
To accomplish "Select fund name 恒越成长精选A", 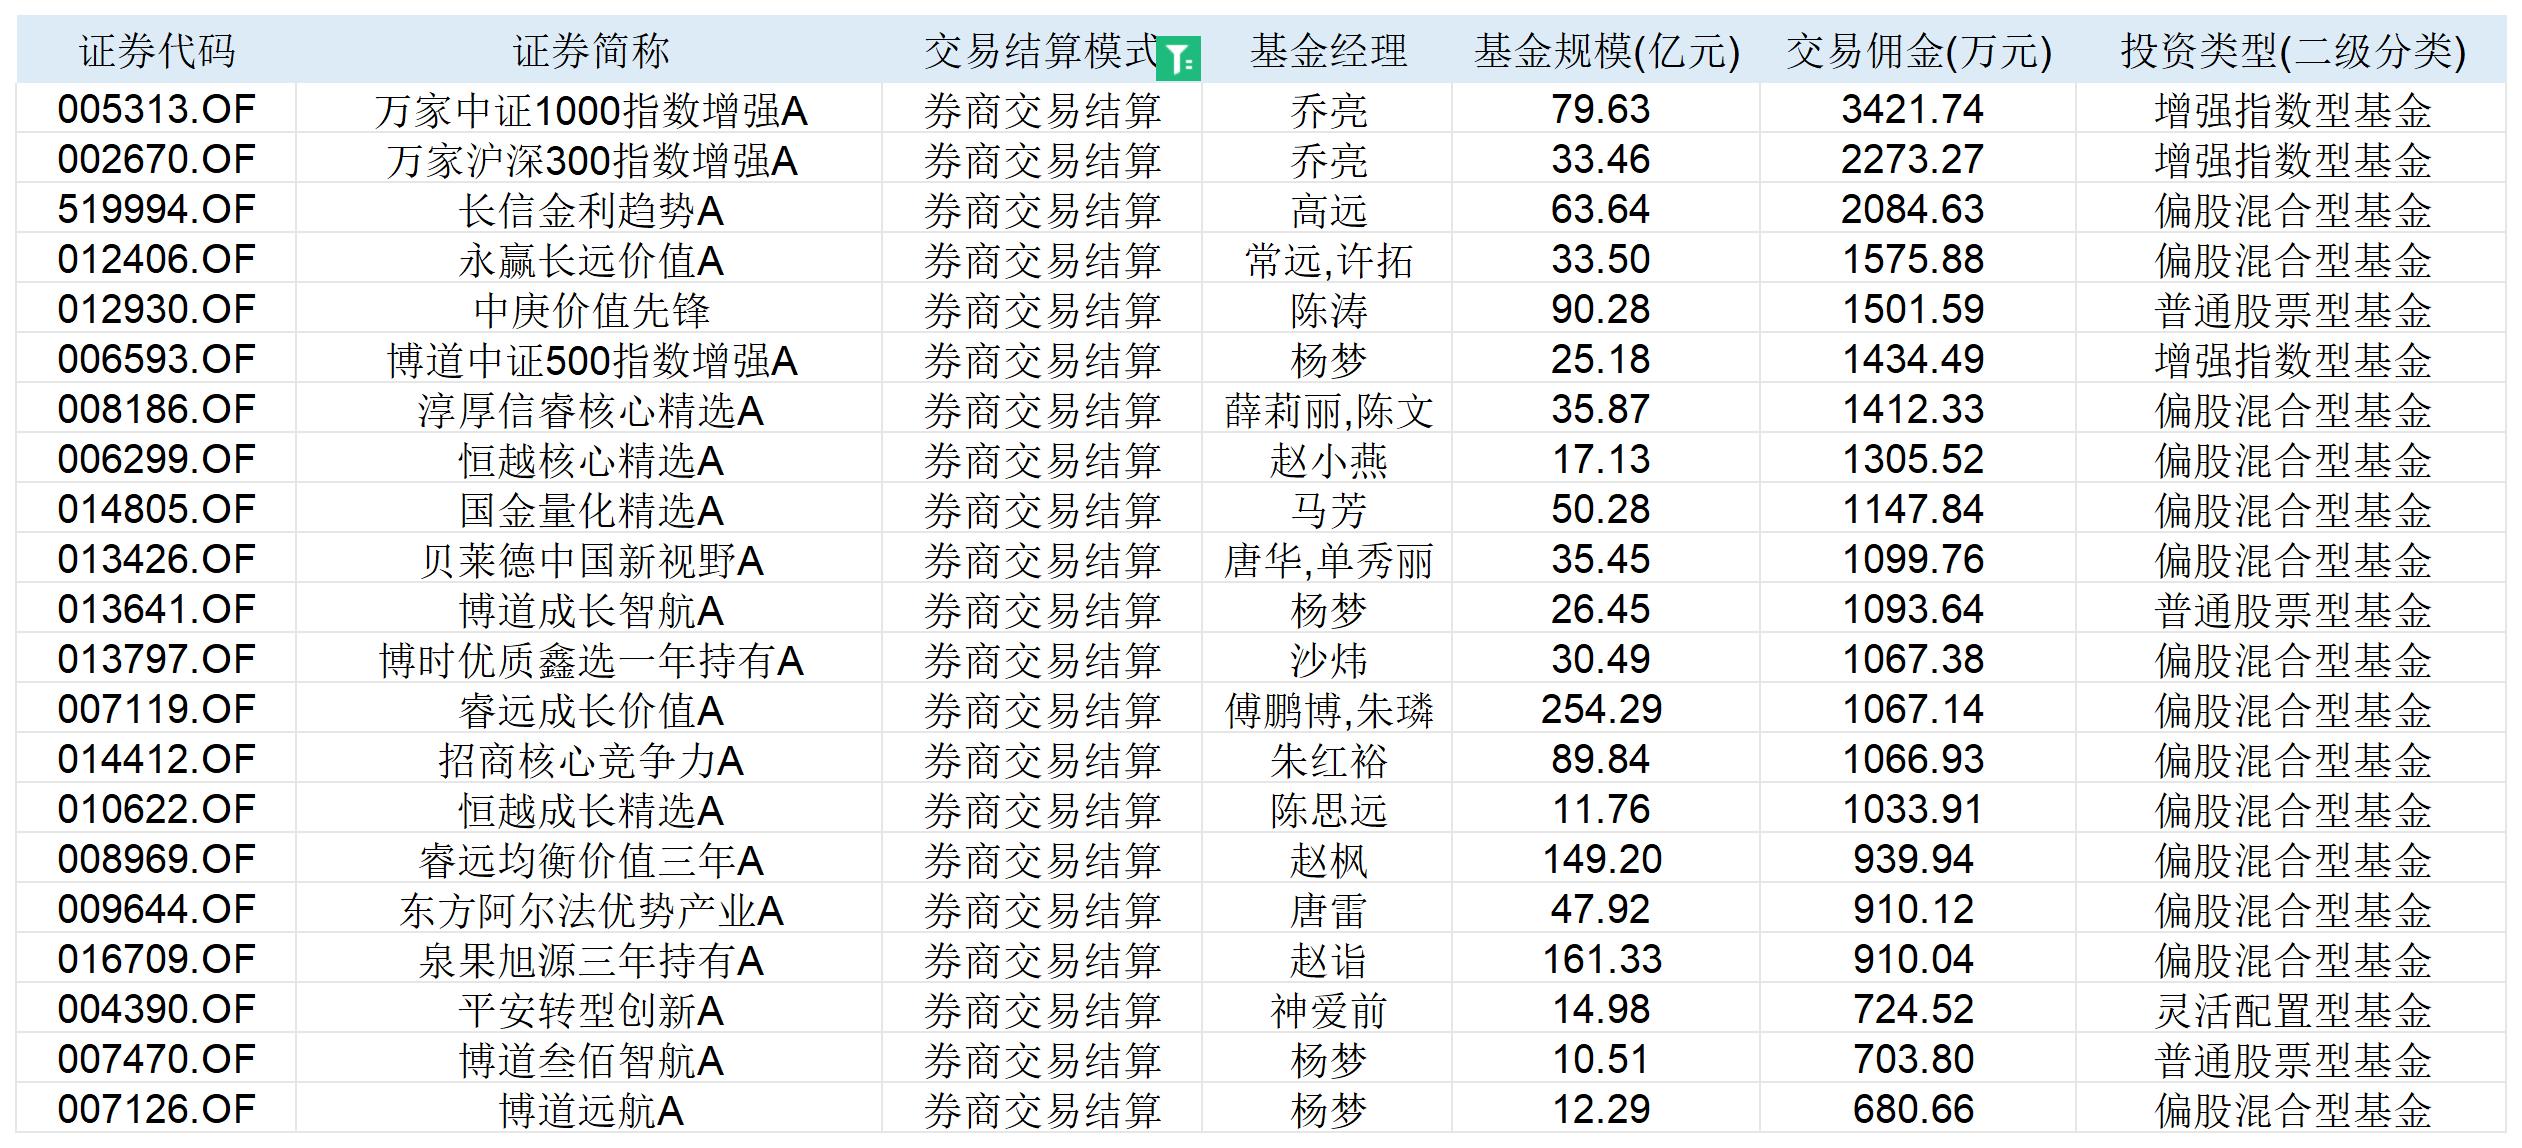I will tap(590, 810).
